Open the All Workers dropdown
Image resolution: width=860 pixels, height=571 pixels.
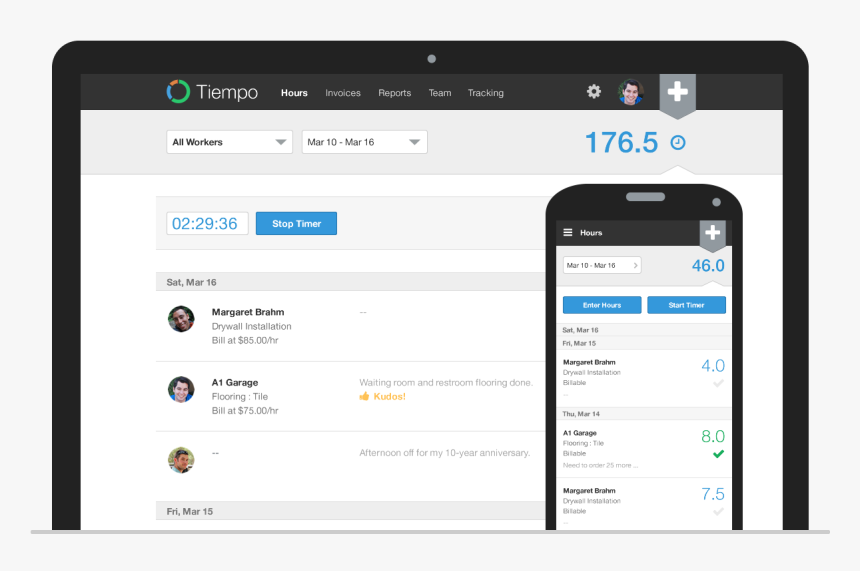pos(229,142)
